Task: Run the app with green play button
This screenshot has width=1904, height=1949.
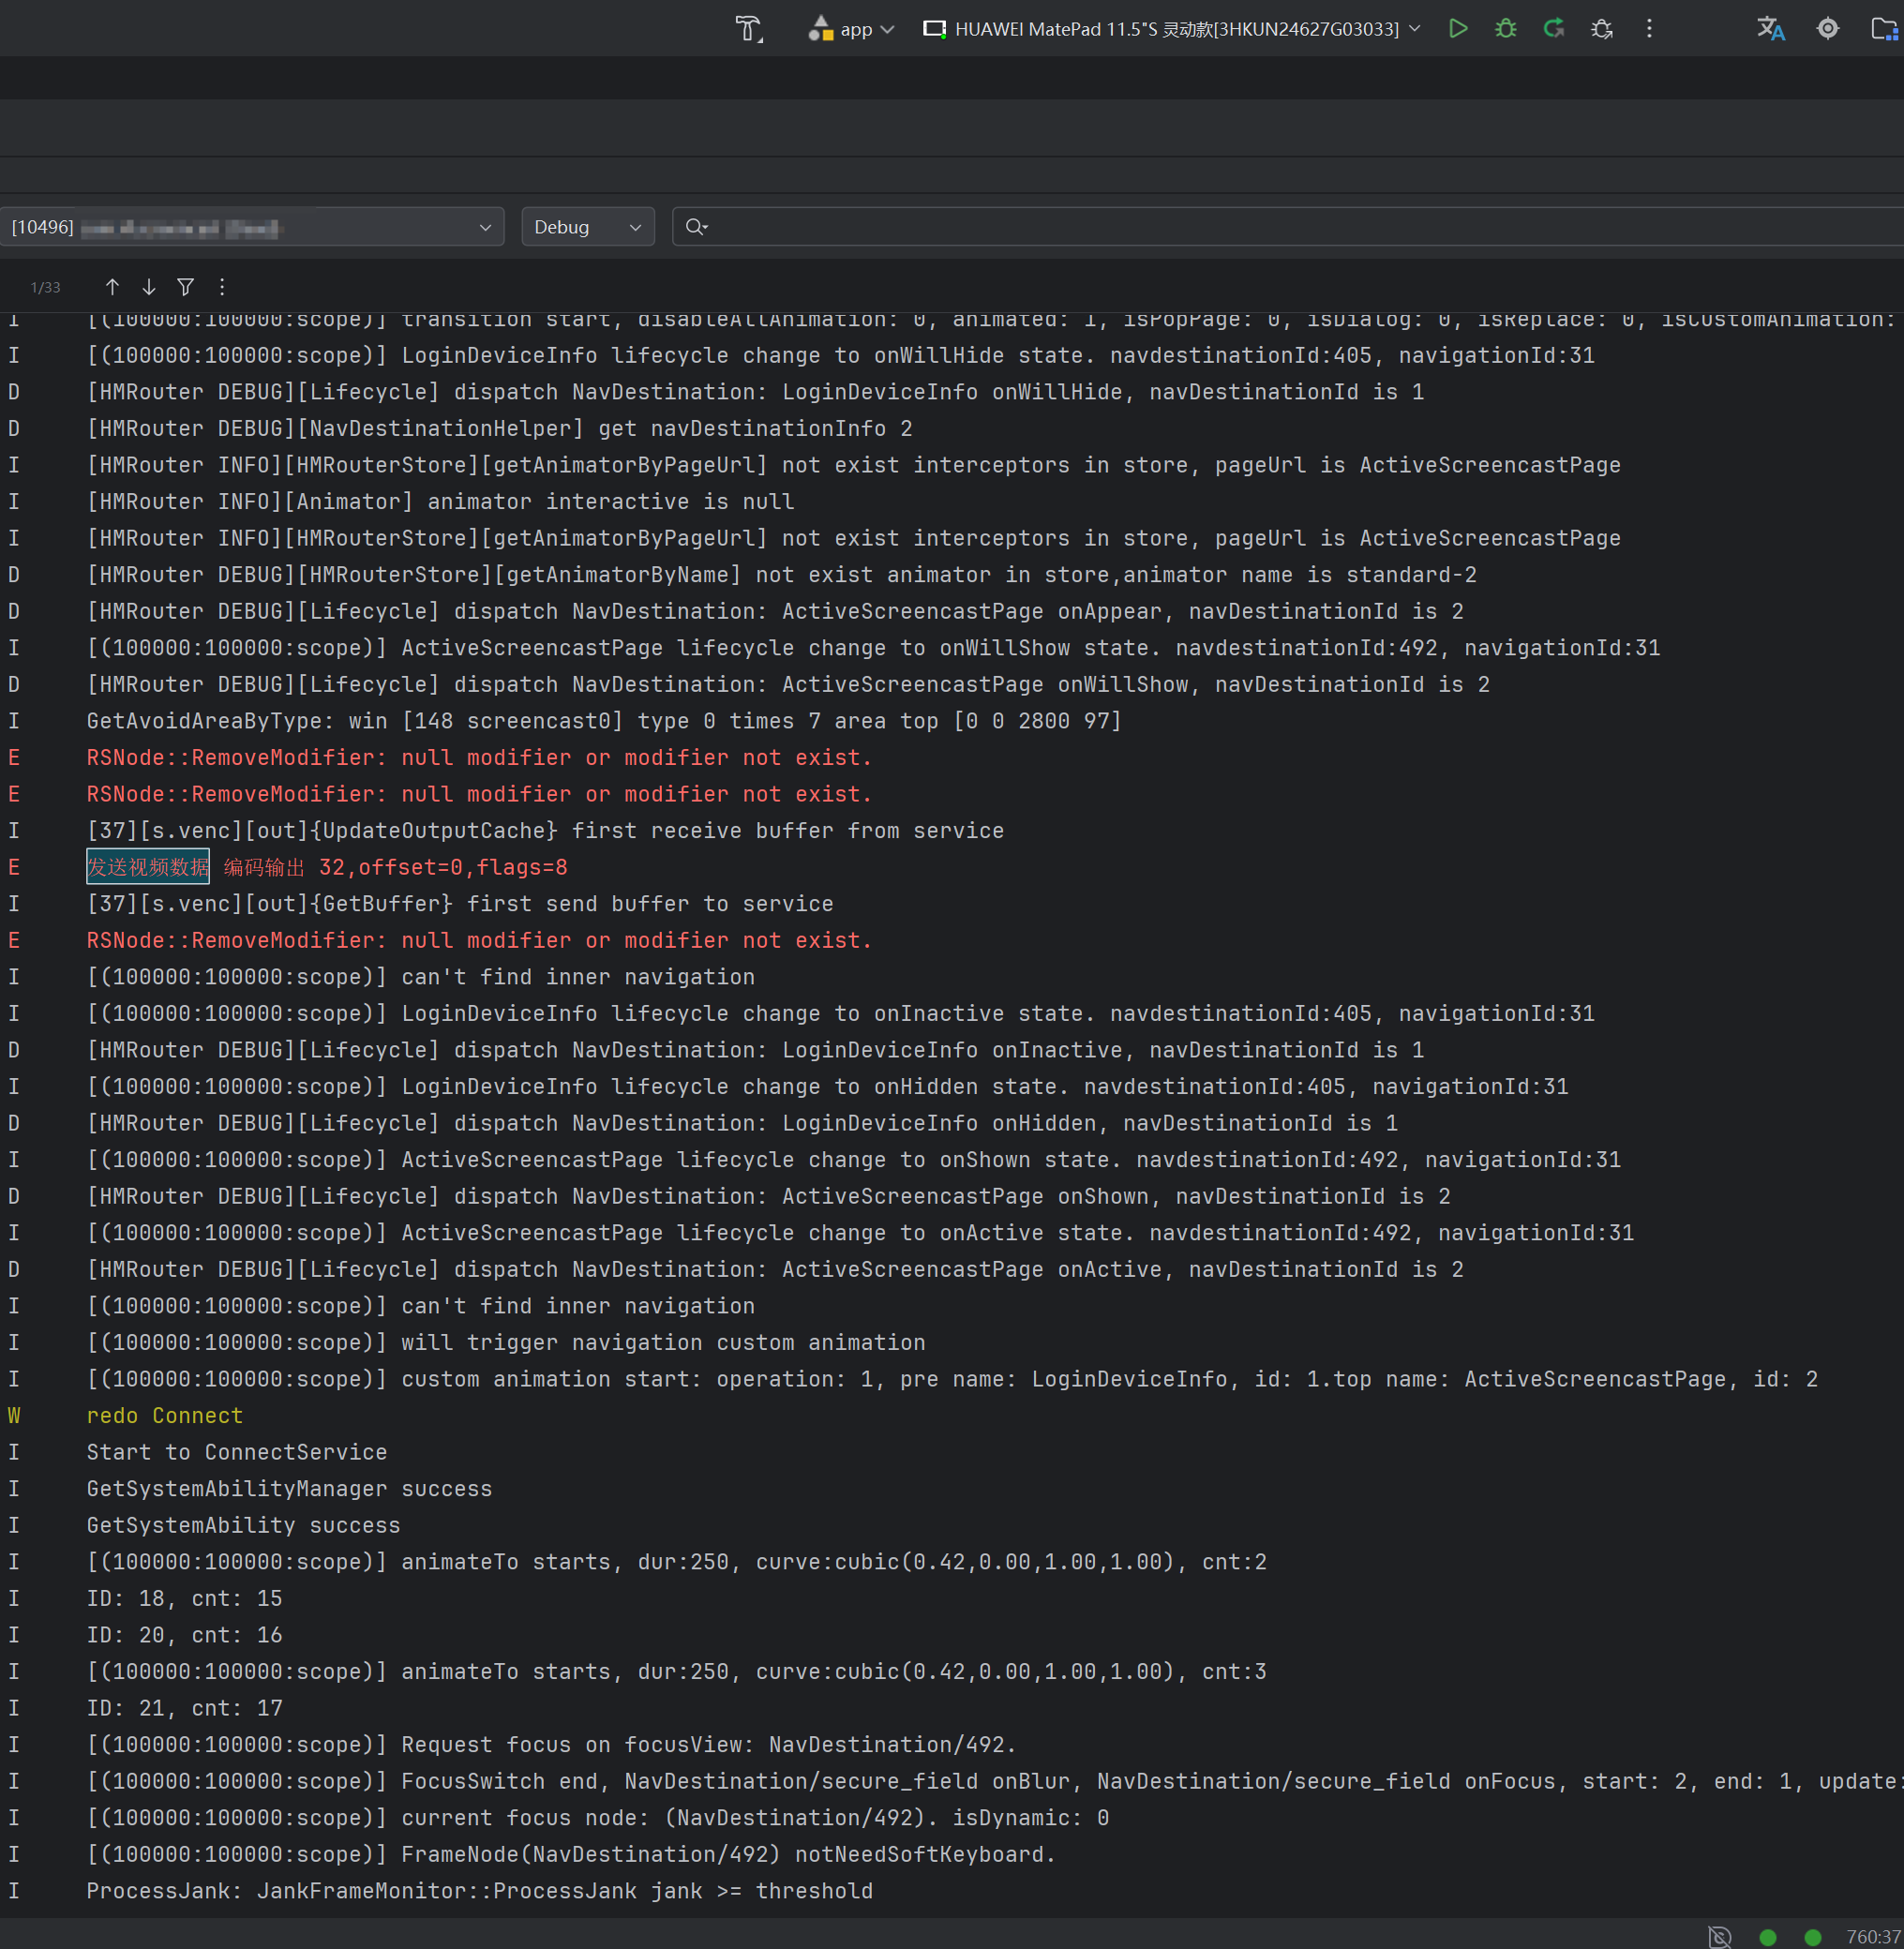Action: (1458, 29)
